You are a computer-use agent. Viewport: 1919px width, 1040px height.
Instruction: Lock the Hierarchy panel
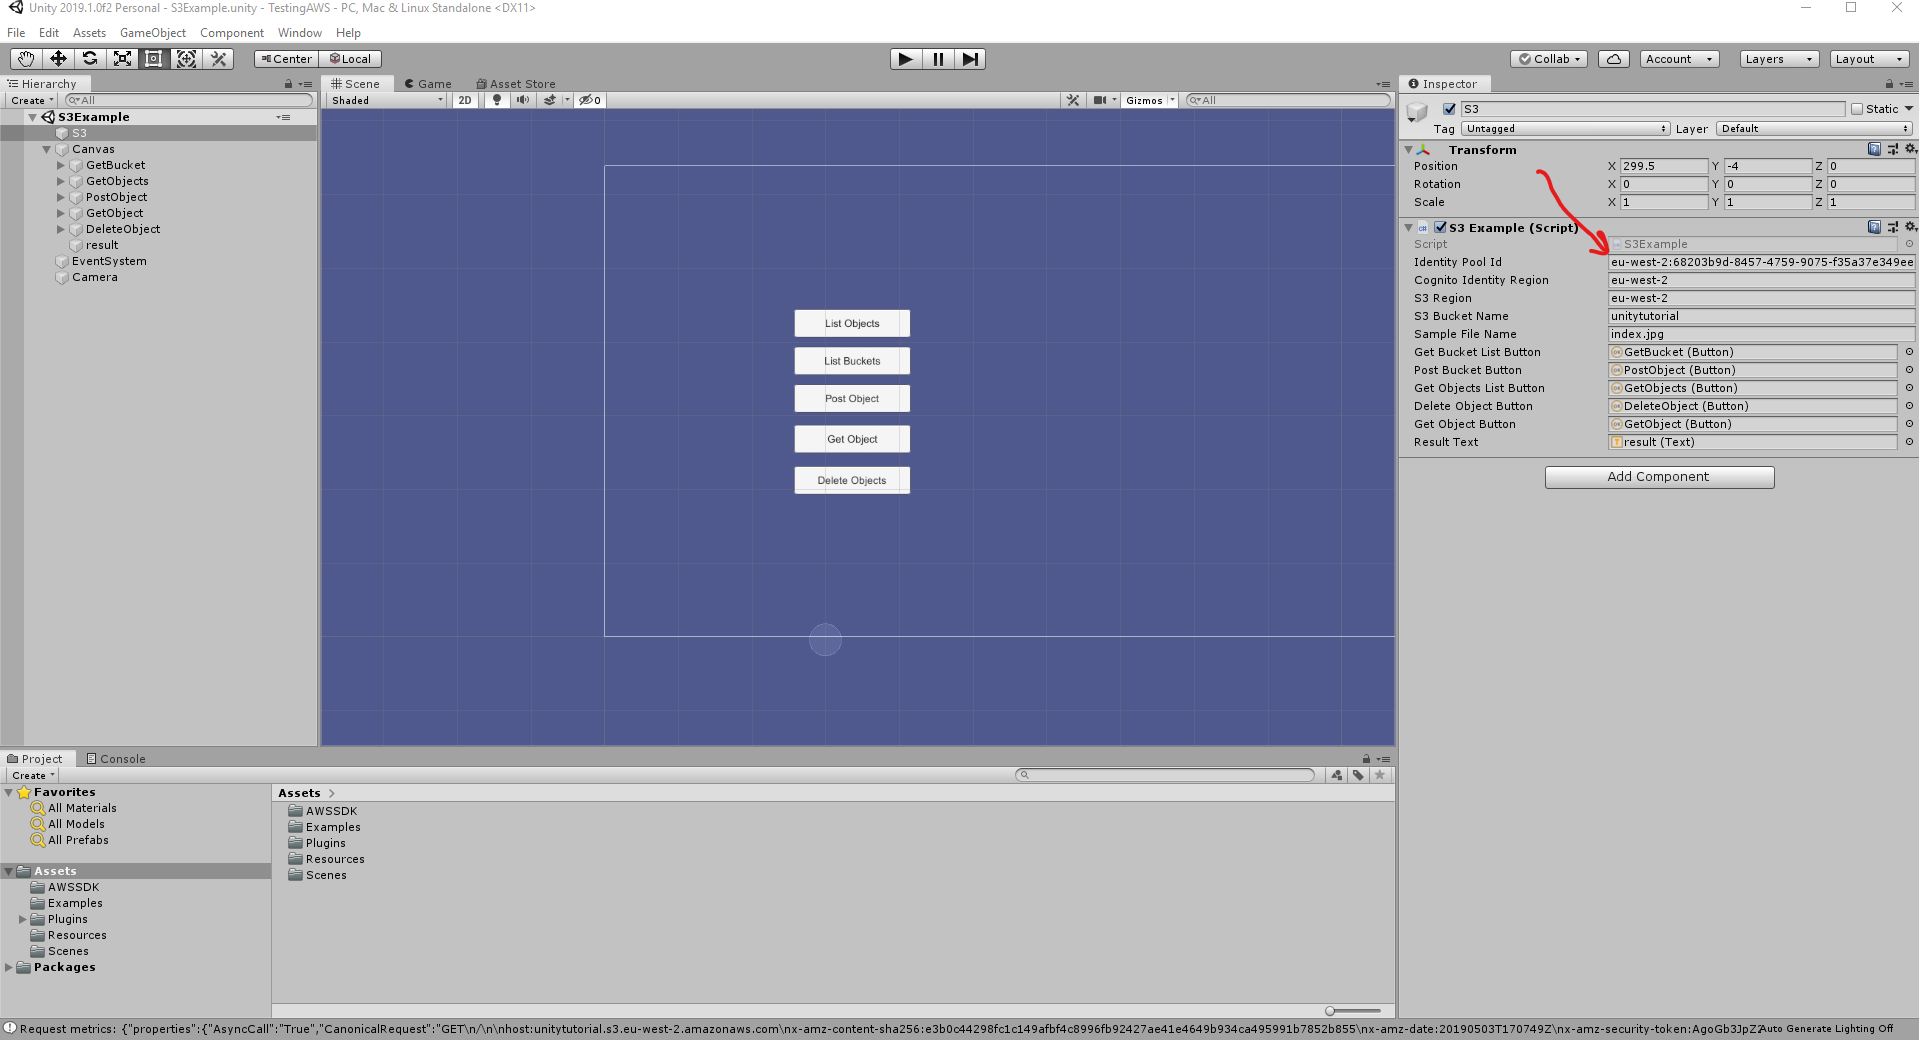(x=289, y=84)
